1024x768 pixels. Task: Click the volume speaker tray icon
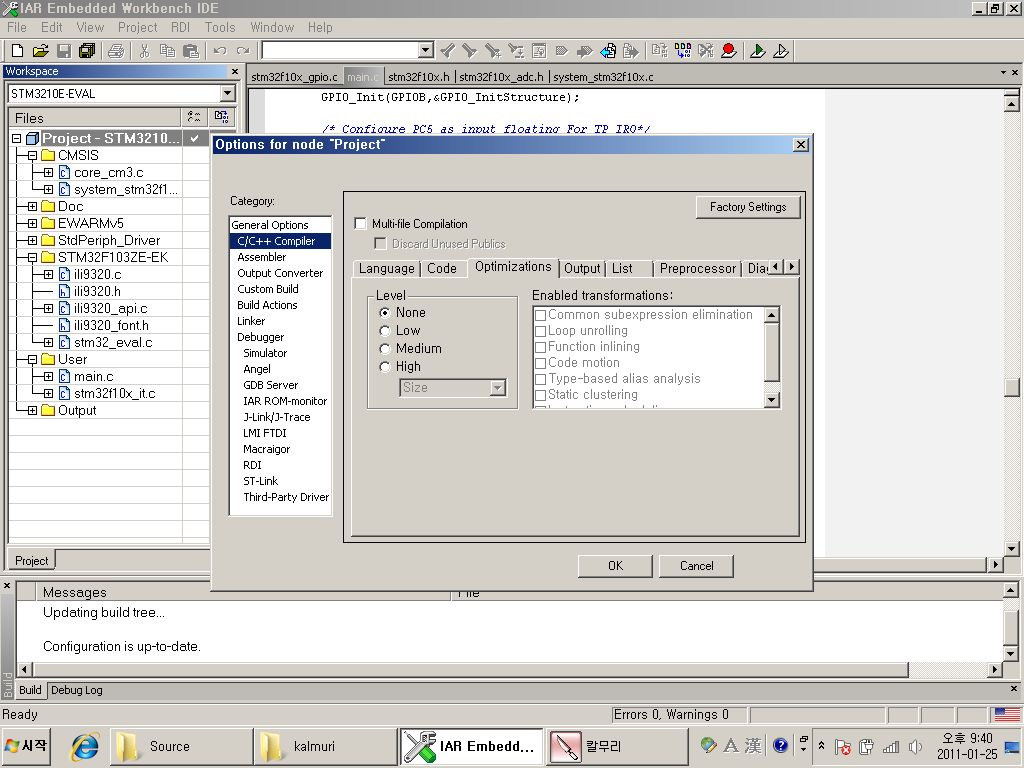point(915,746)
